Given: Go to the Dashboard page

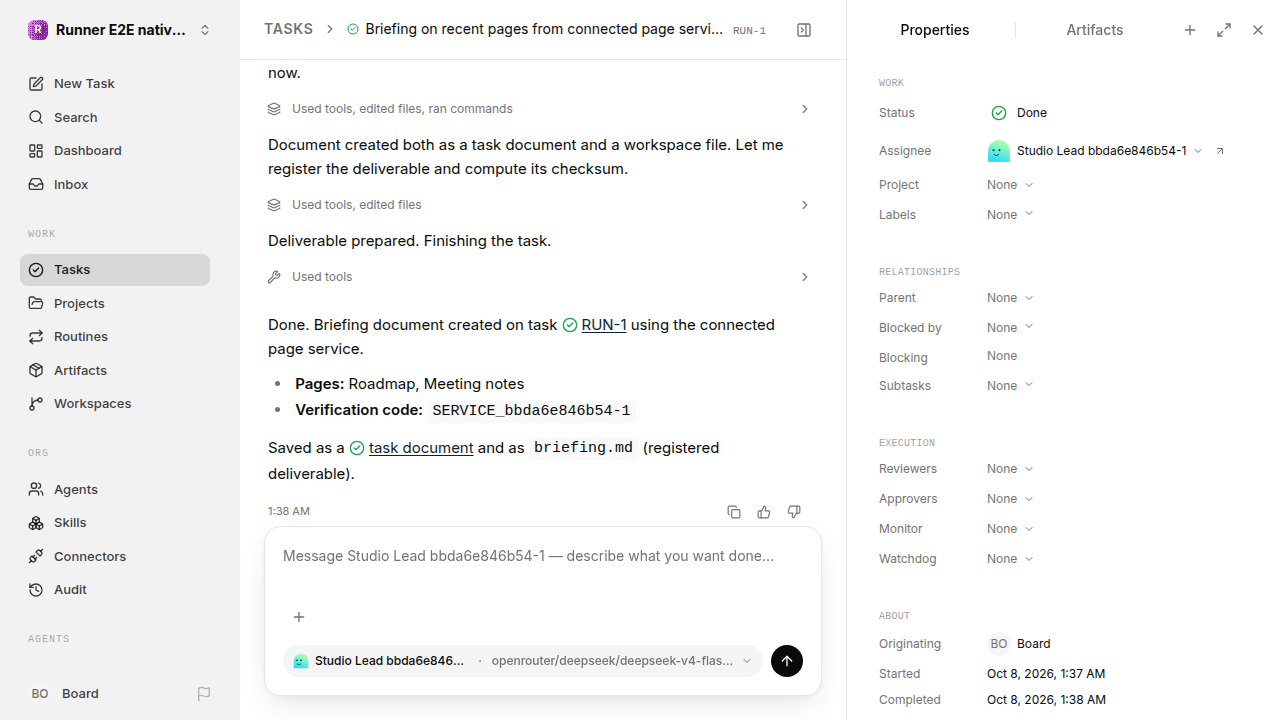Looking at the screenshot, I should click(115, 151).
